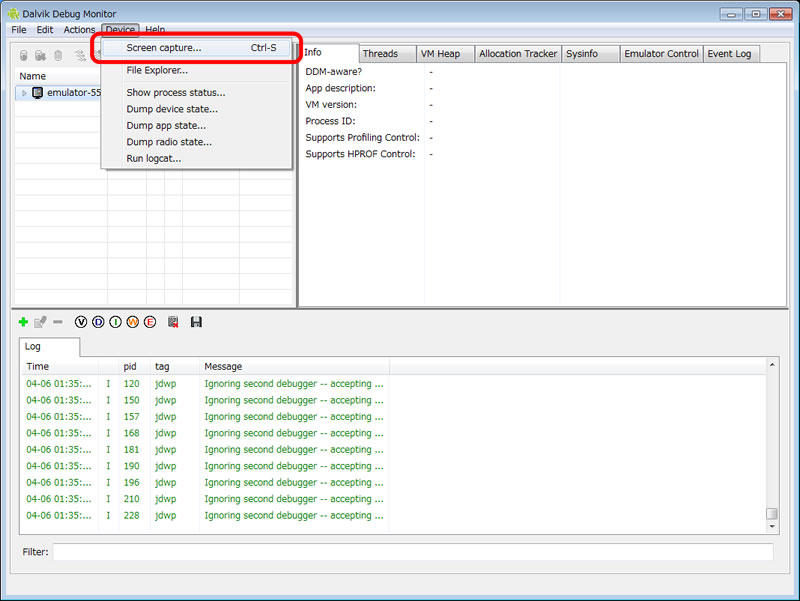Select Dump app state... menu entry

point(197,126)
